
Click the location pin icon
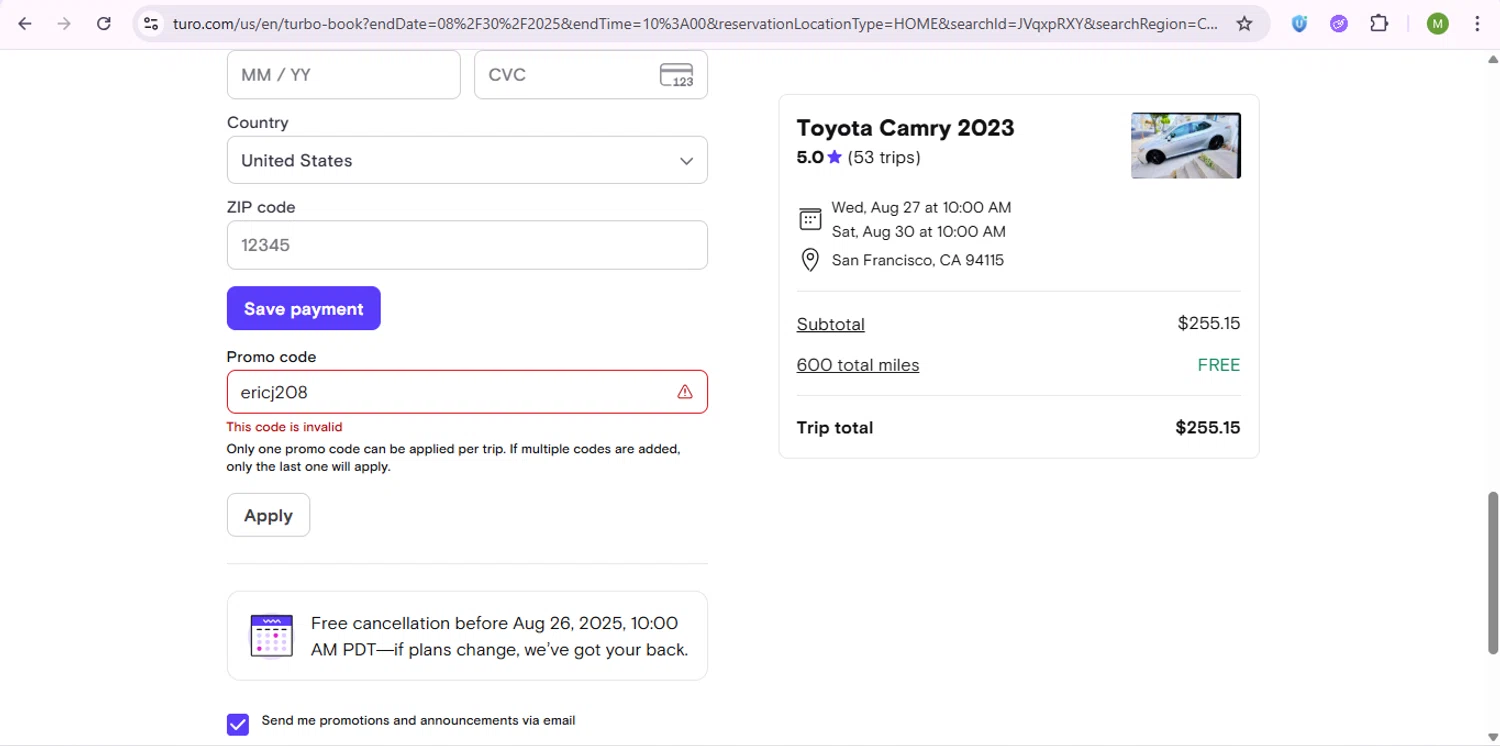pyautogui.click(x=810, y=260)
